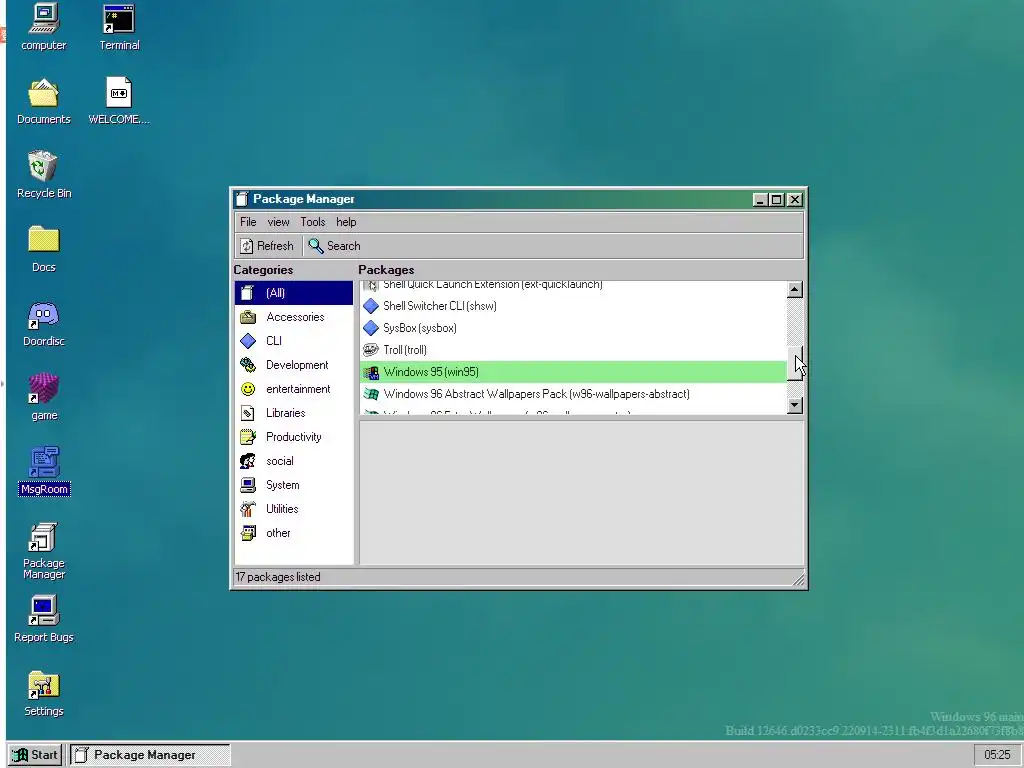Click the Refresh toolbar button
The height and width of the screenshot is (768, 1024).
tap(266, 246)
